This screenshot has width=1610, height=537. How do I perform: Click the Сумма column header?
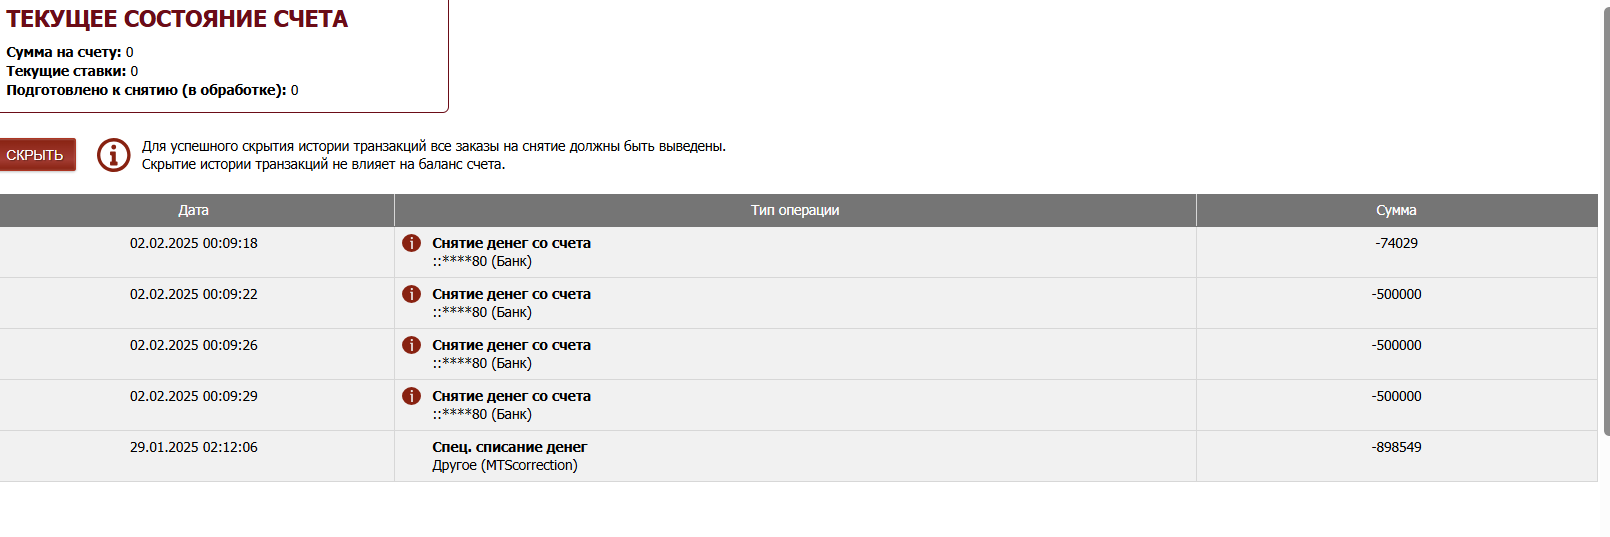click(x=1396, y=210)
